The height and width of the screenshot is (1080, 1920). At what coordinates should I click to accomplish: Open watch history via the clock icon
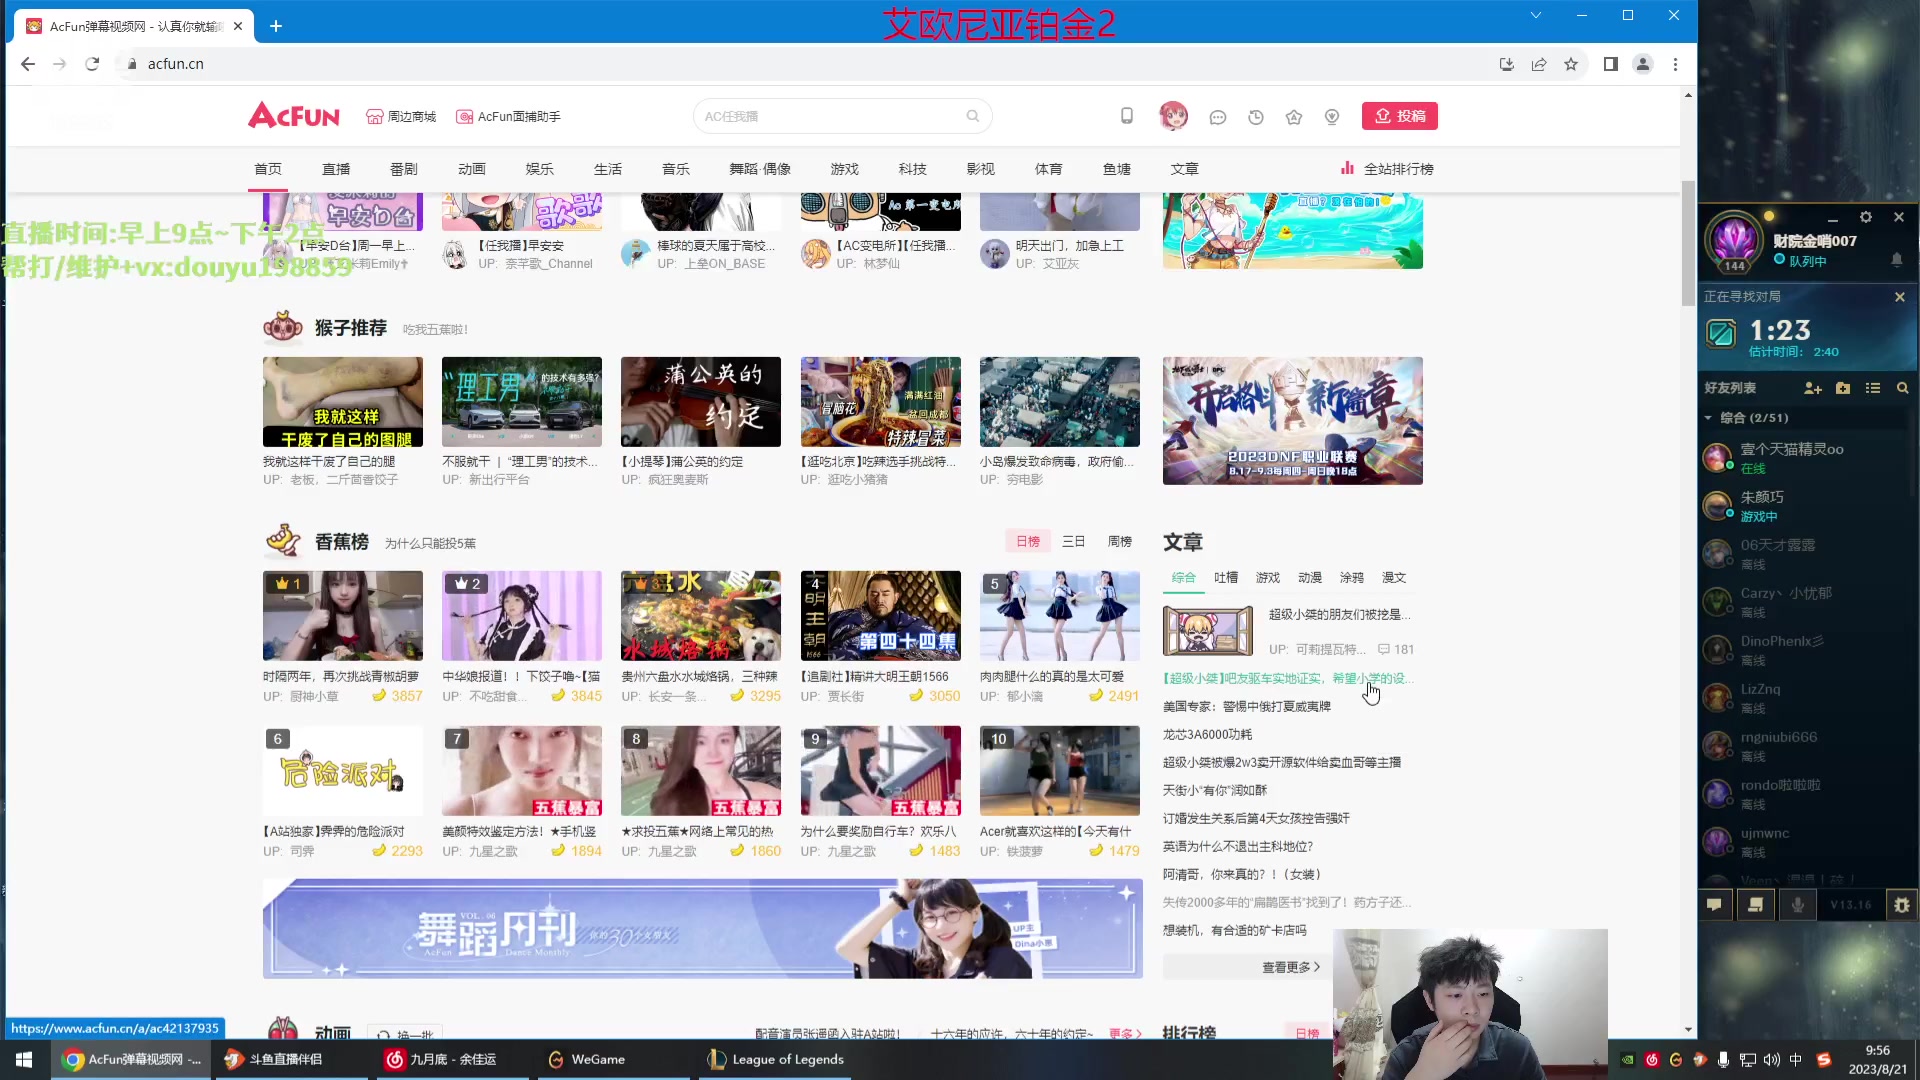point(1255,117)
